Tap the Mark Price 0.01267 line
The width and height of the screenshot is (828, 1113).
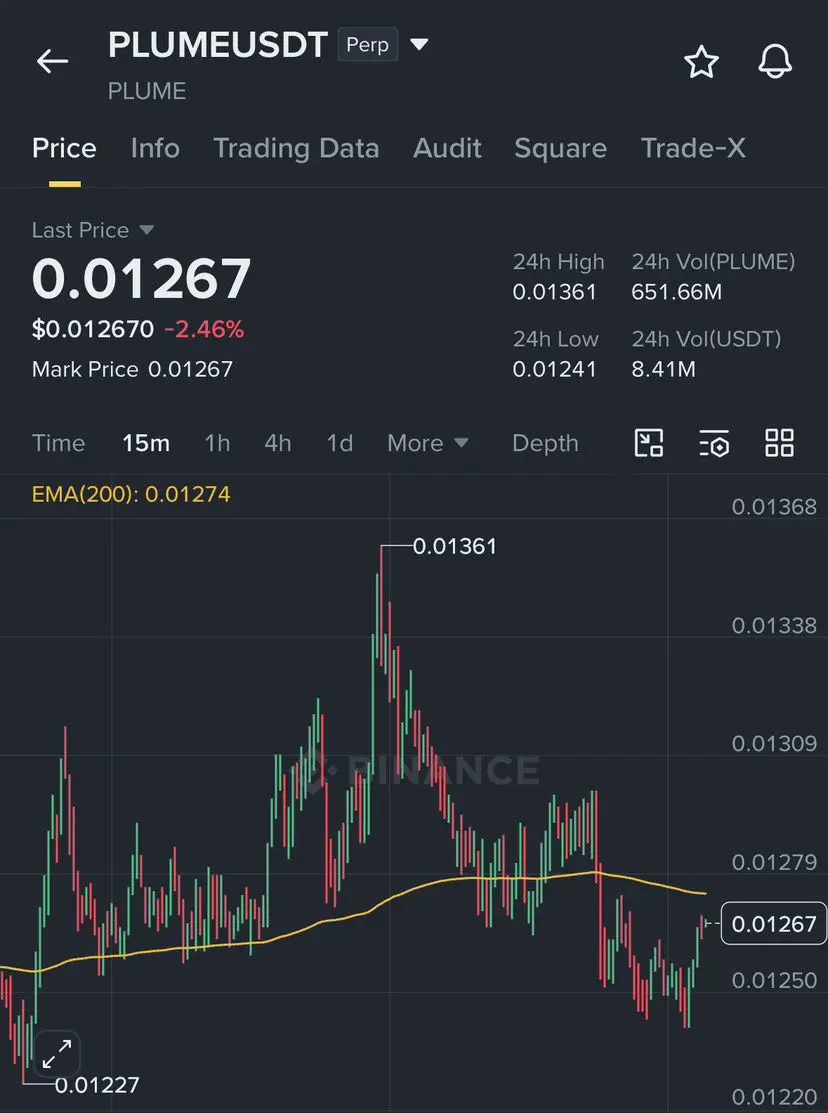(132, 369)
